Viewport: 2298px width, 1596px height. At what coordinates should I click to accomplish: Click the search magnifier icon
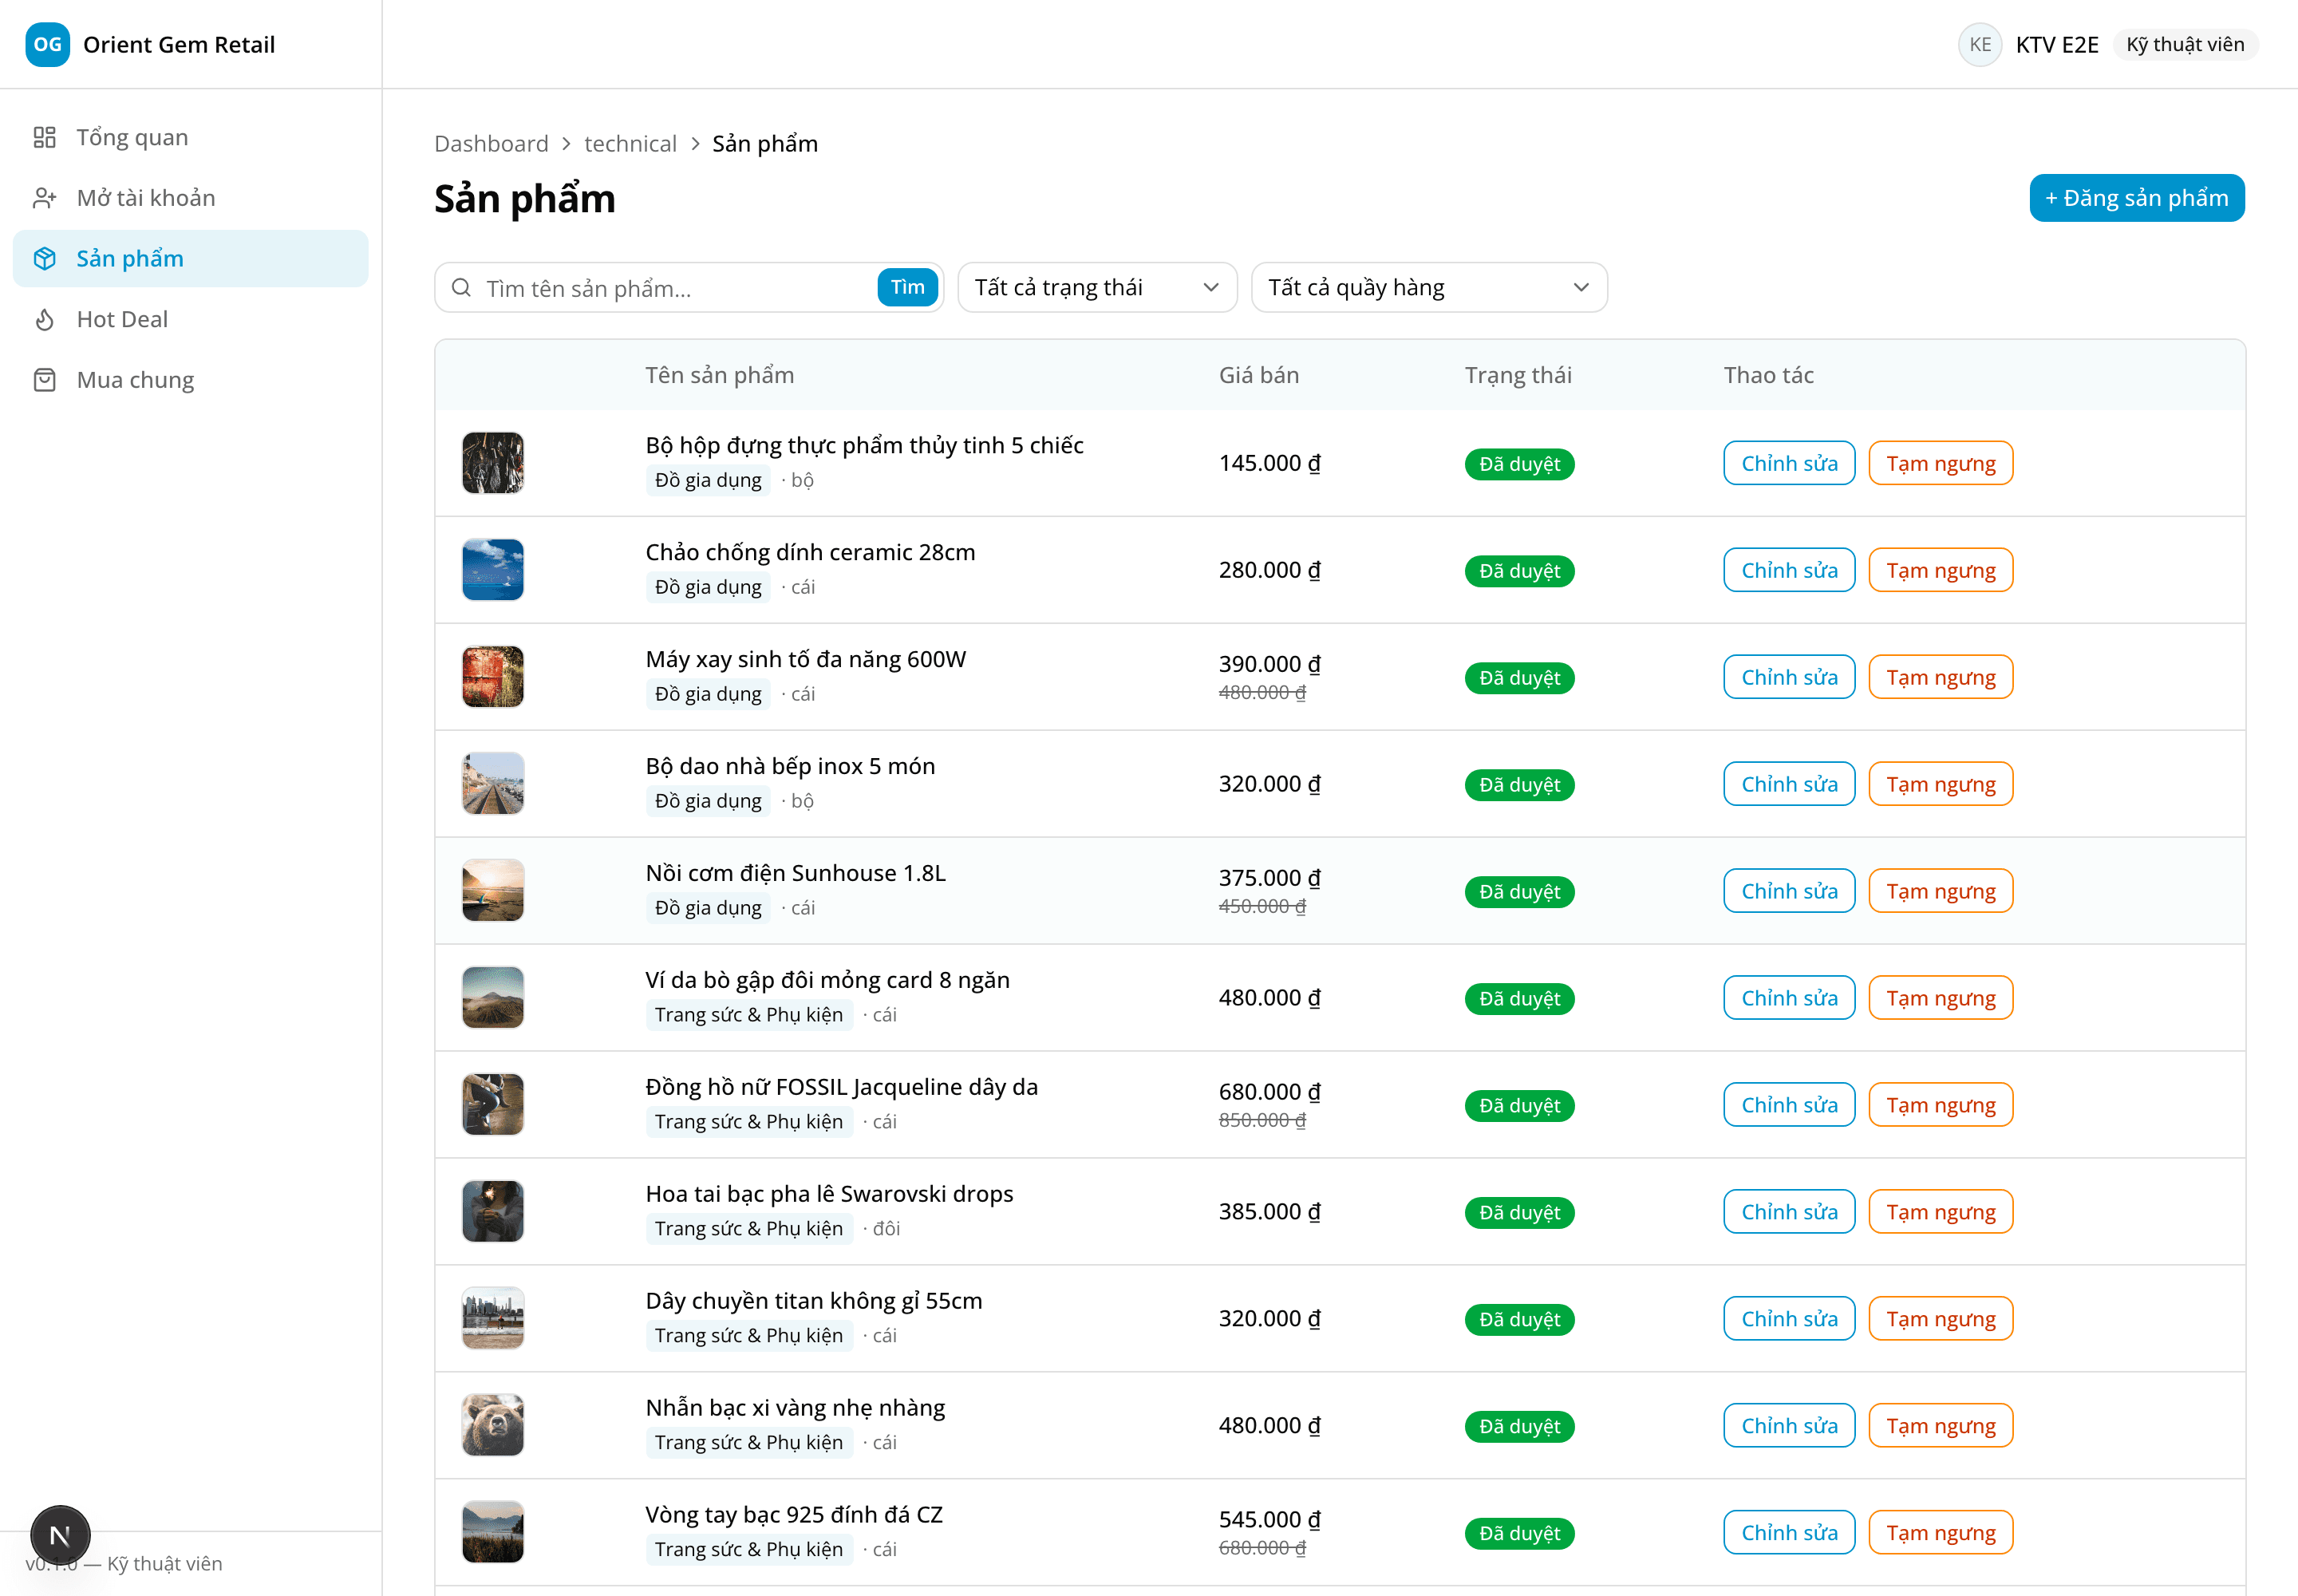click(461, 288)
